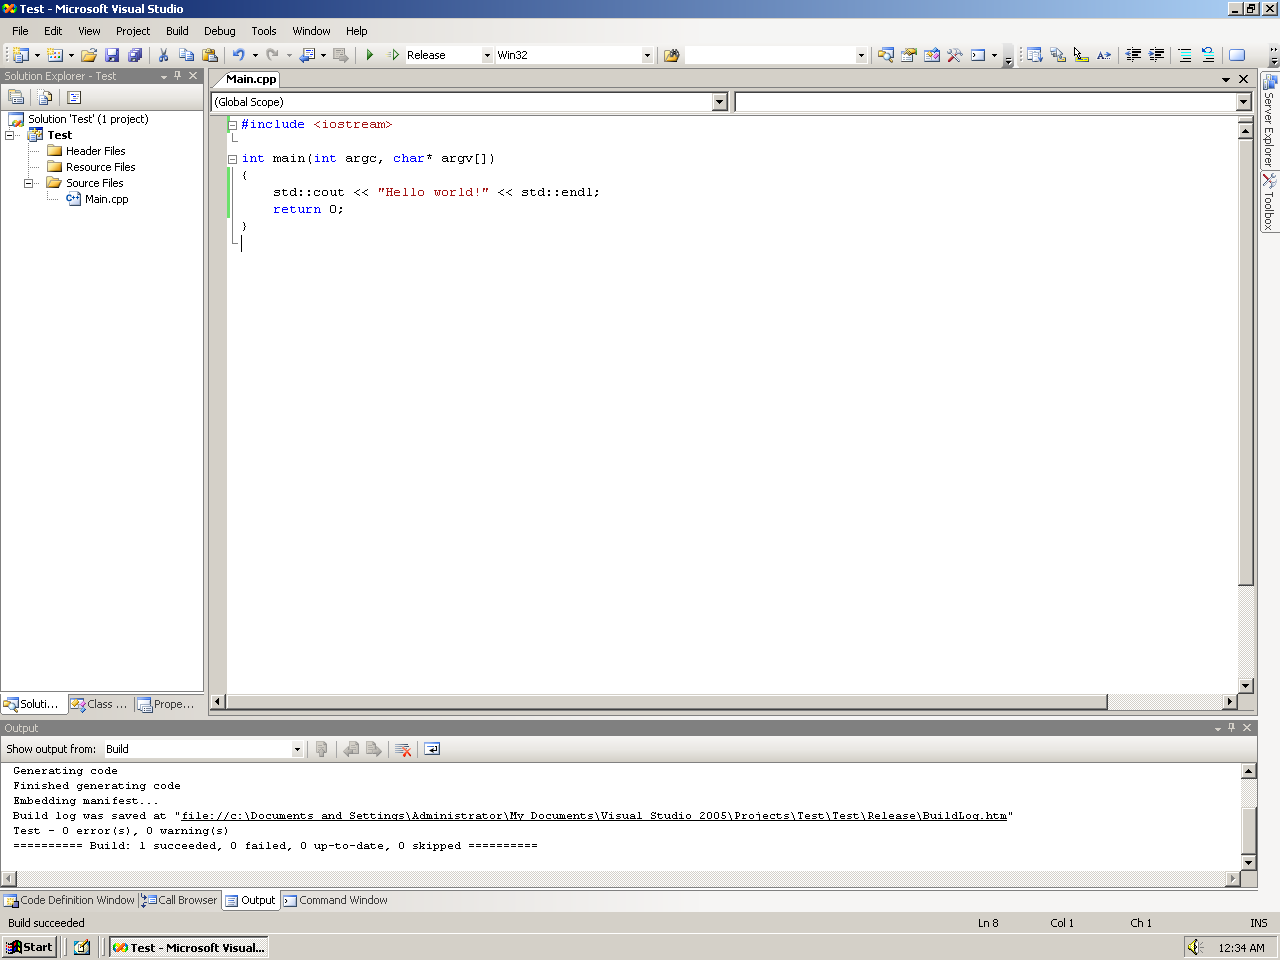Expand the Toolbox side tab

pyautogui.click(x=1269, y=203)
